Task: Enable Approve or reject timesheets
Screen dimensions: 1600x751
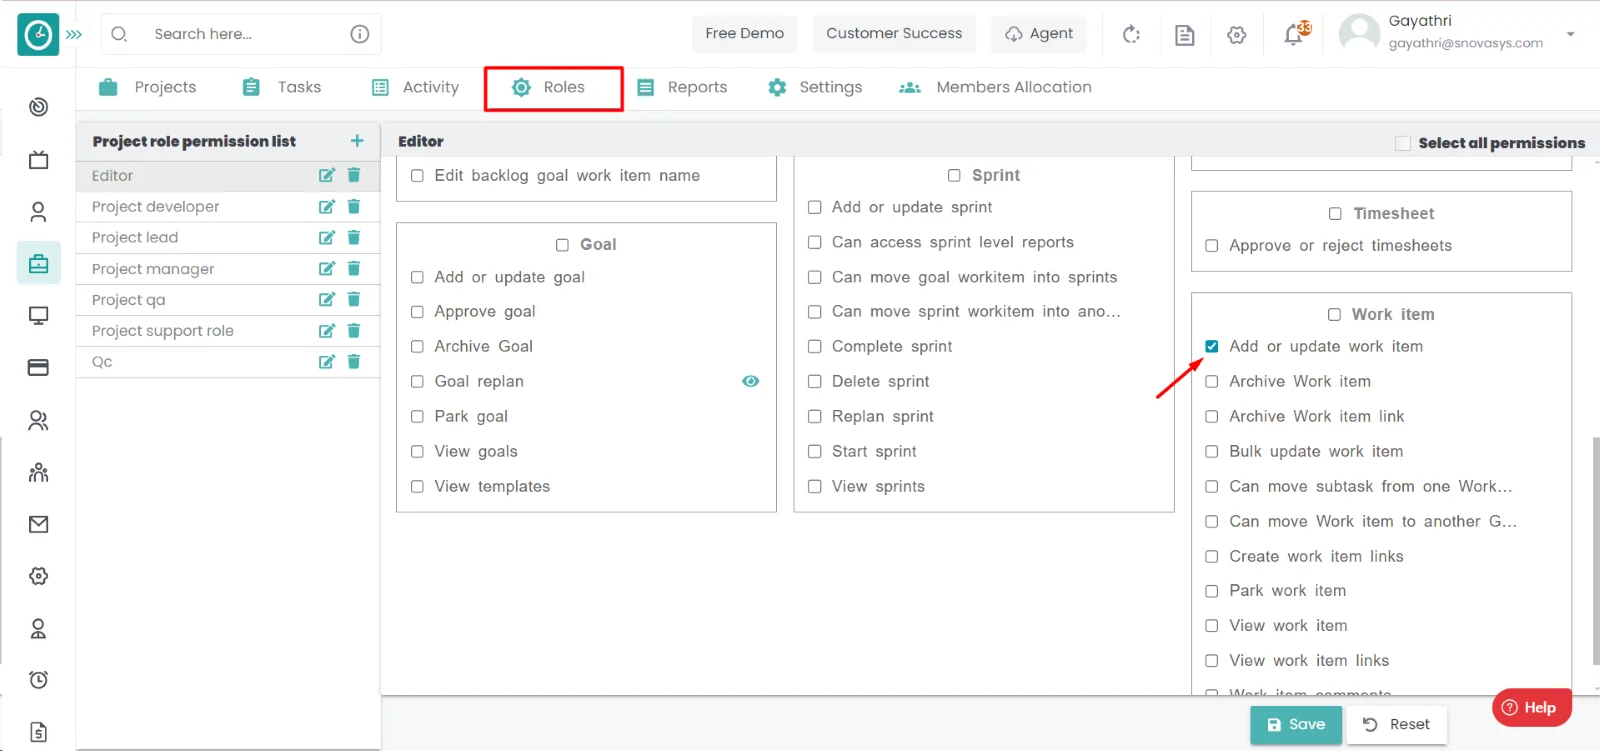Action: coord(1212,245)
